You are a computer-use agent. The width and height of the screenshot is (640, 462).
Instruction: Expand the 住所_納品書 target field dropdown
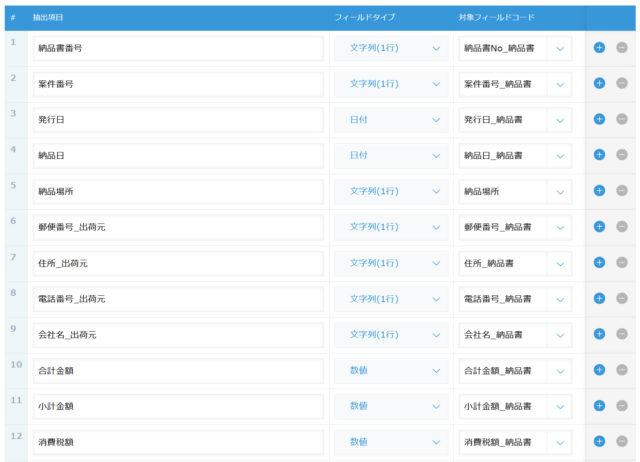515,264
